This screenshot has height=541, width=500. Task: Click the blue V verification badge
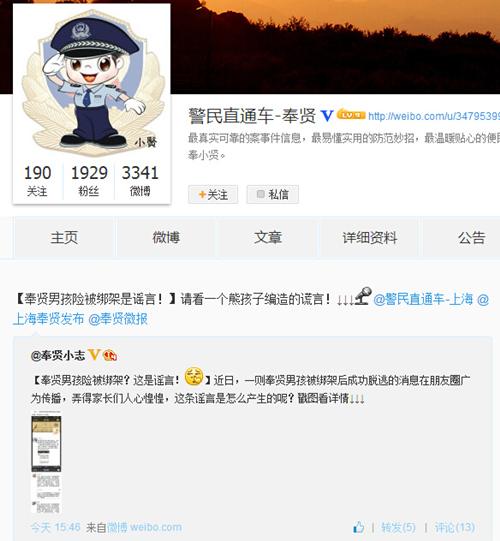click(x=327, y=116)
